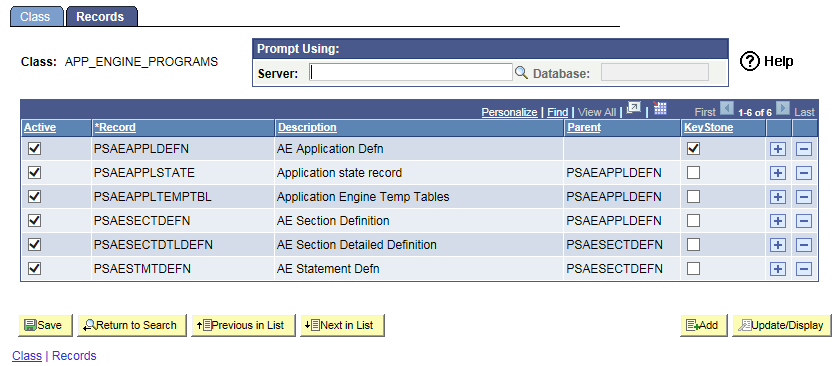
Task: Uncheck Active for PSAESTMTDEFN
Action: pyautogui.click(x=34, y=269)
